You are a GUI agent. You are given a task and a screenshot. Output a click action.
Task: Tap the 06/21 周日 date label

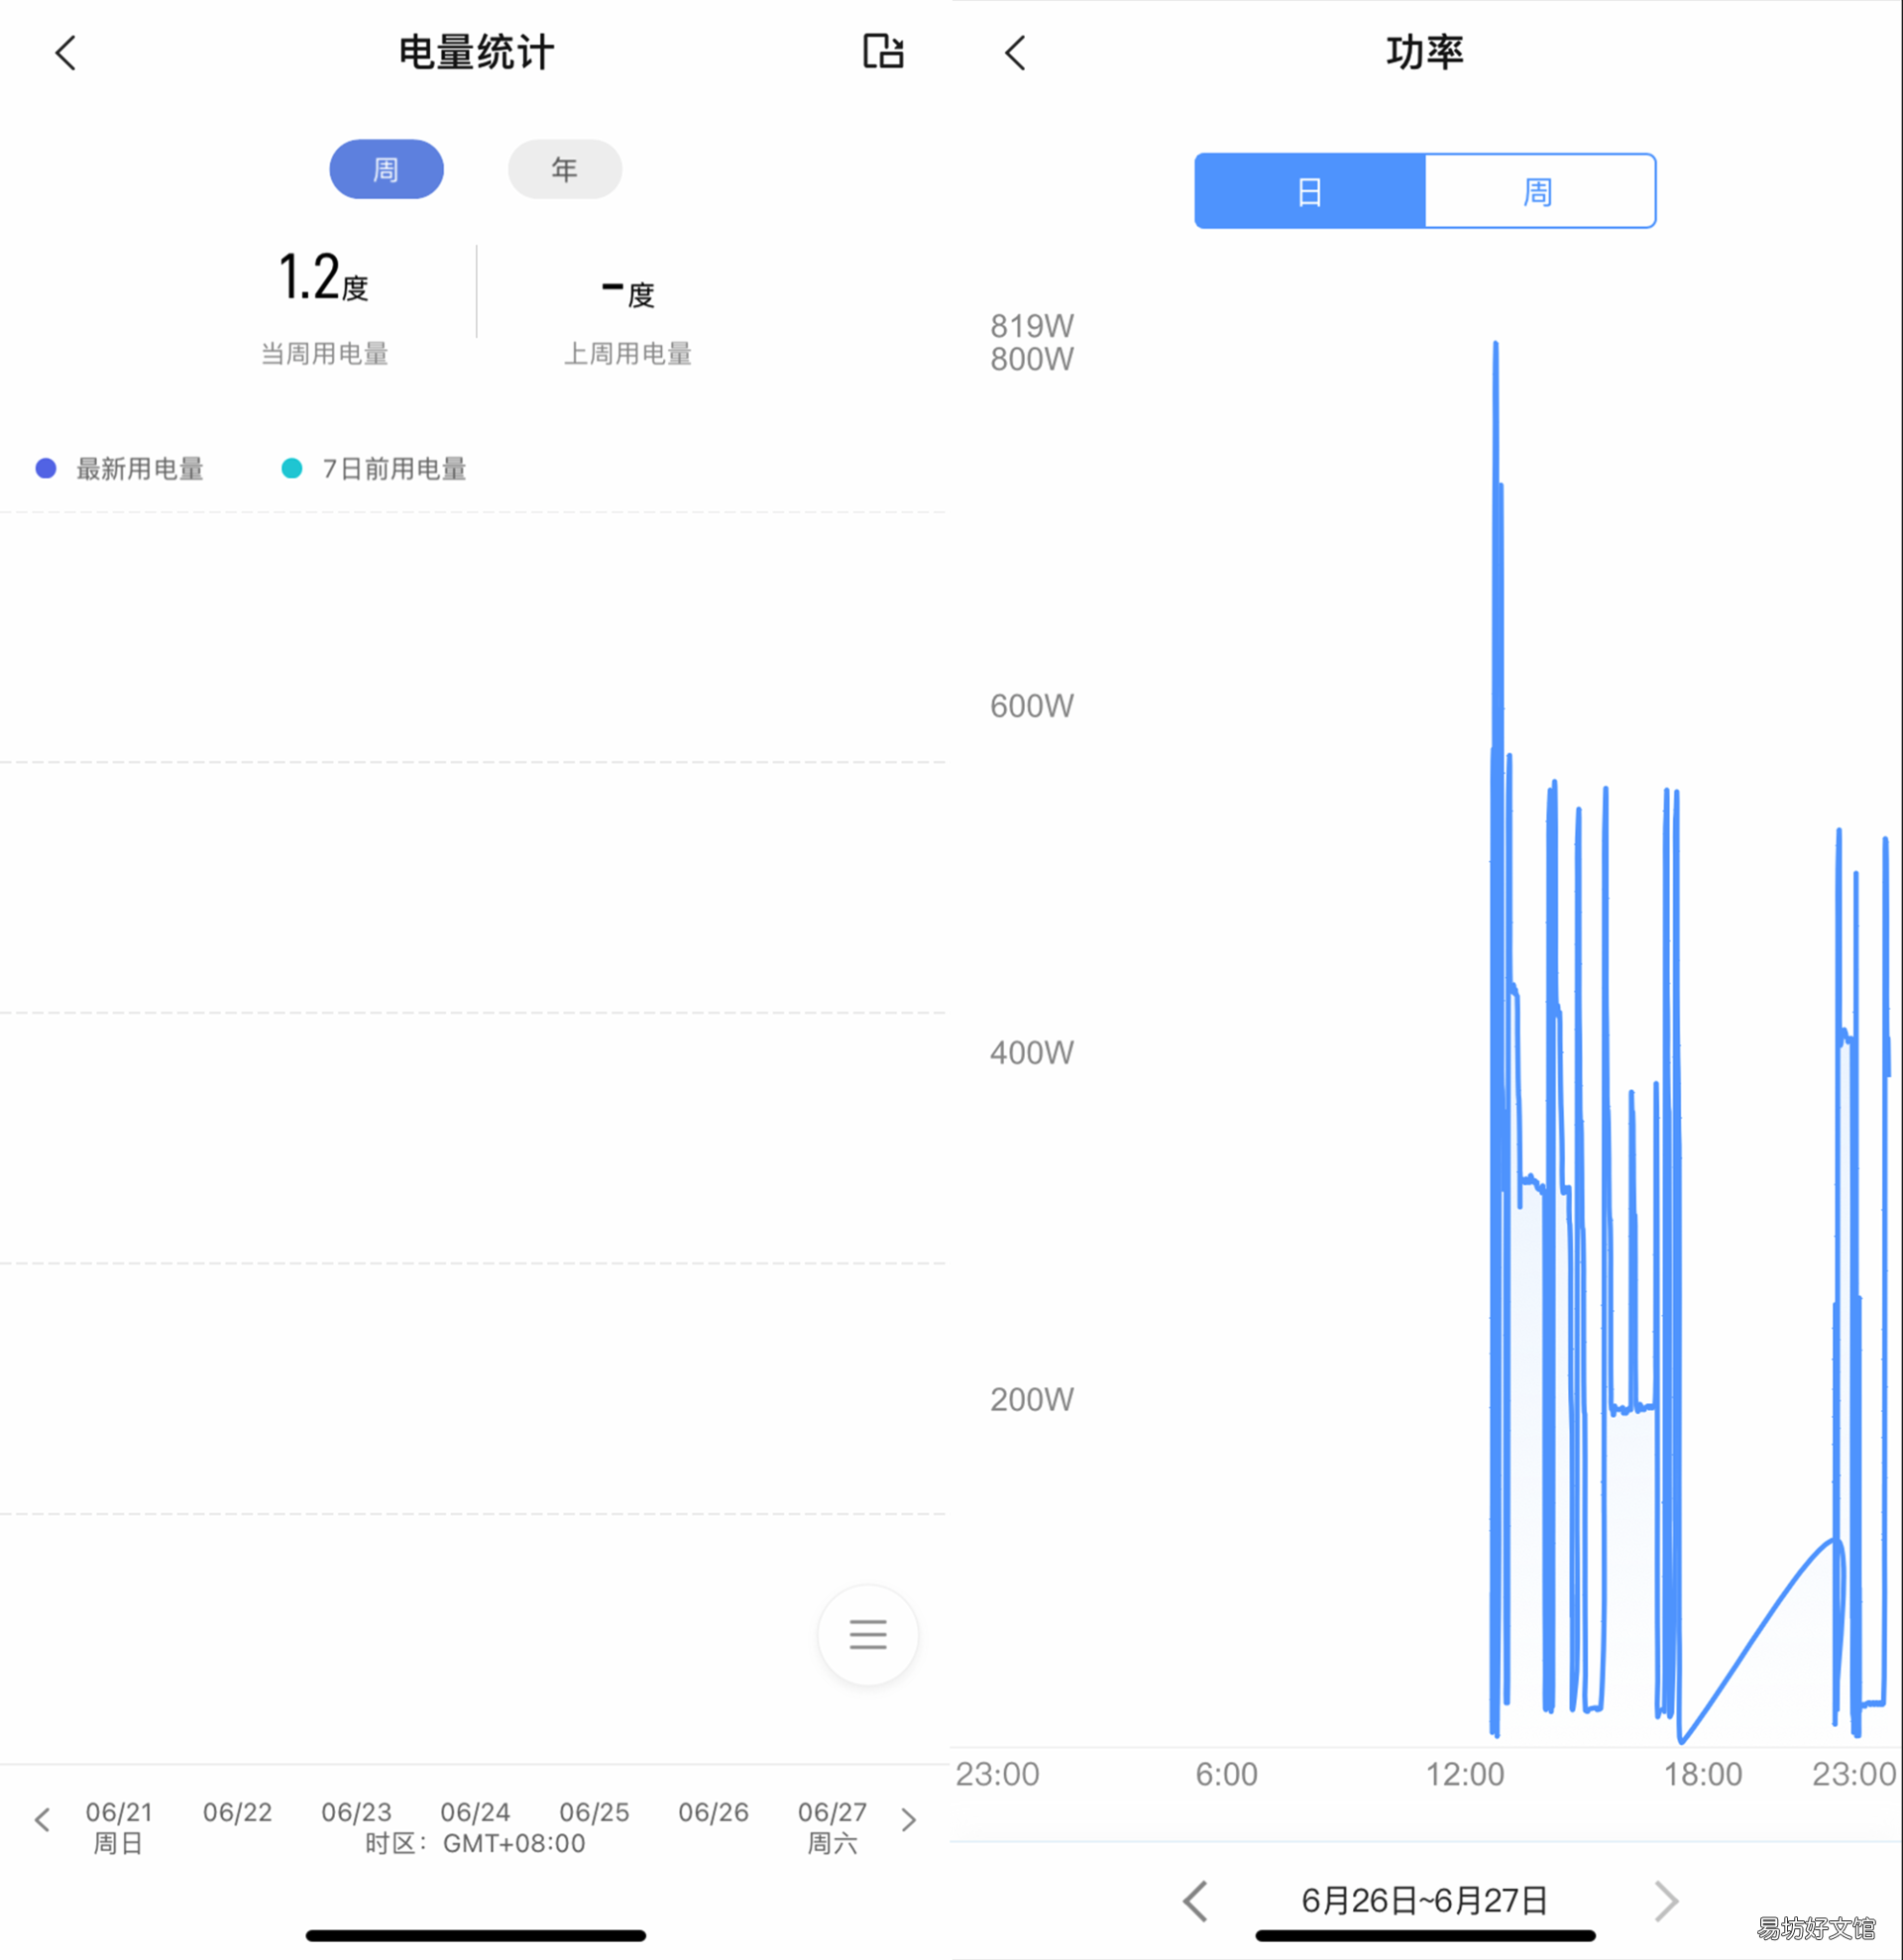[119, 1827]
